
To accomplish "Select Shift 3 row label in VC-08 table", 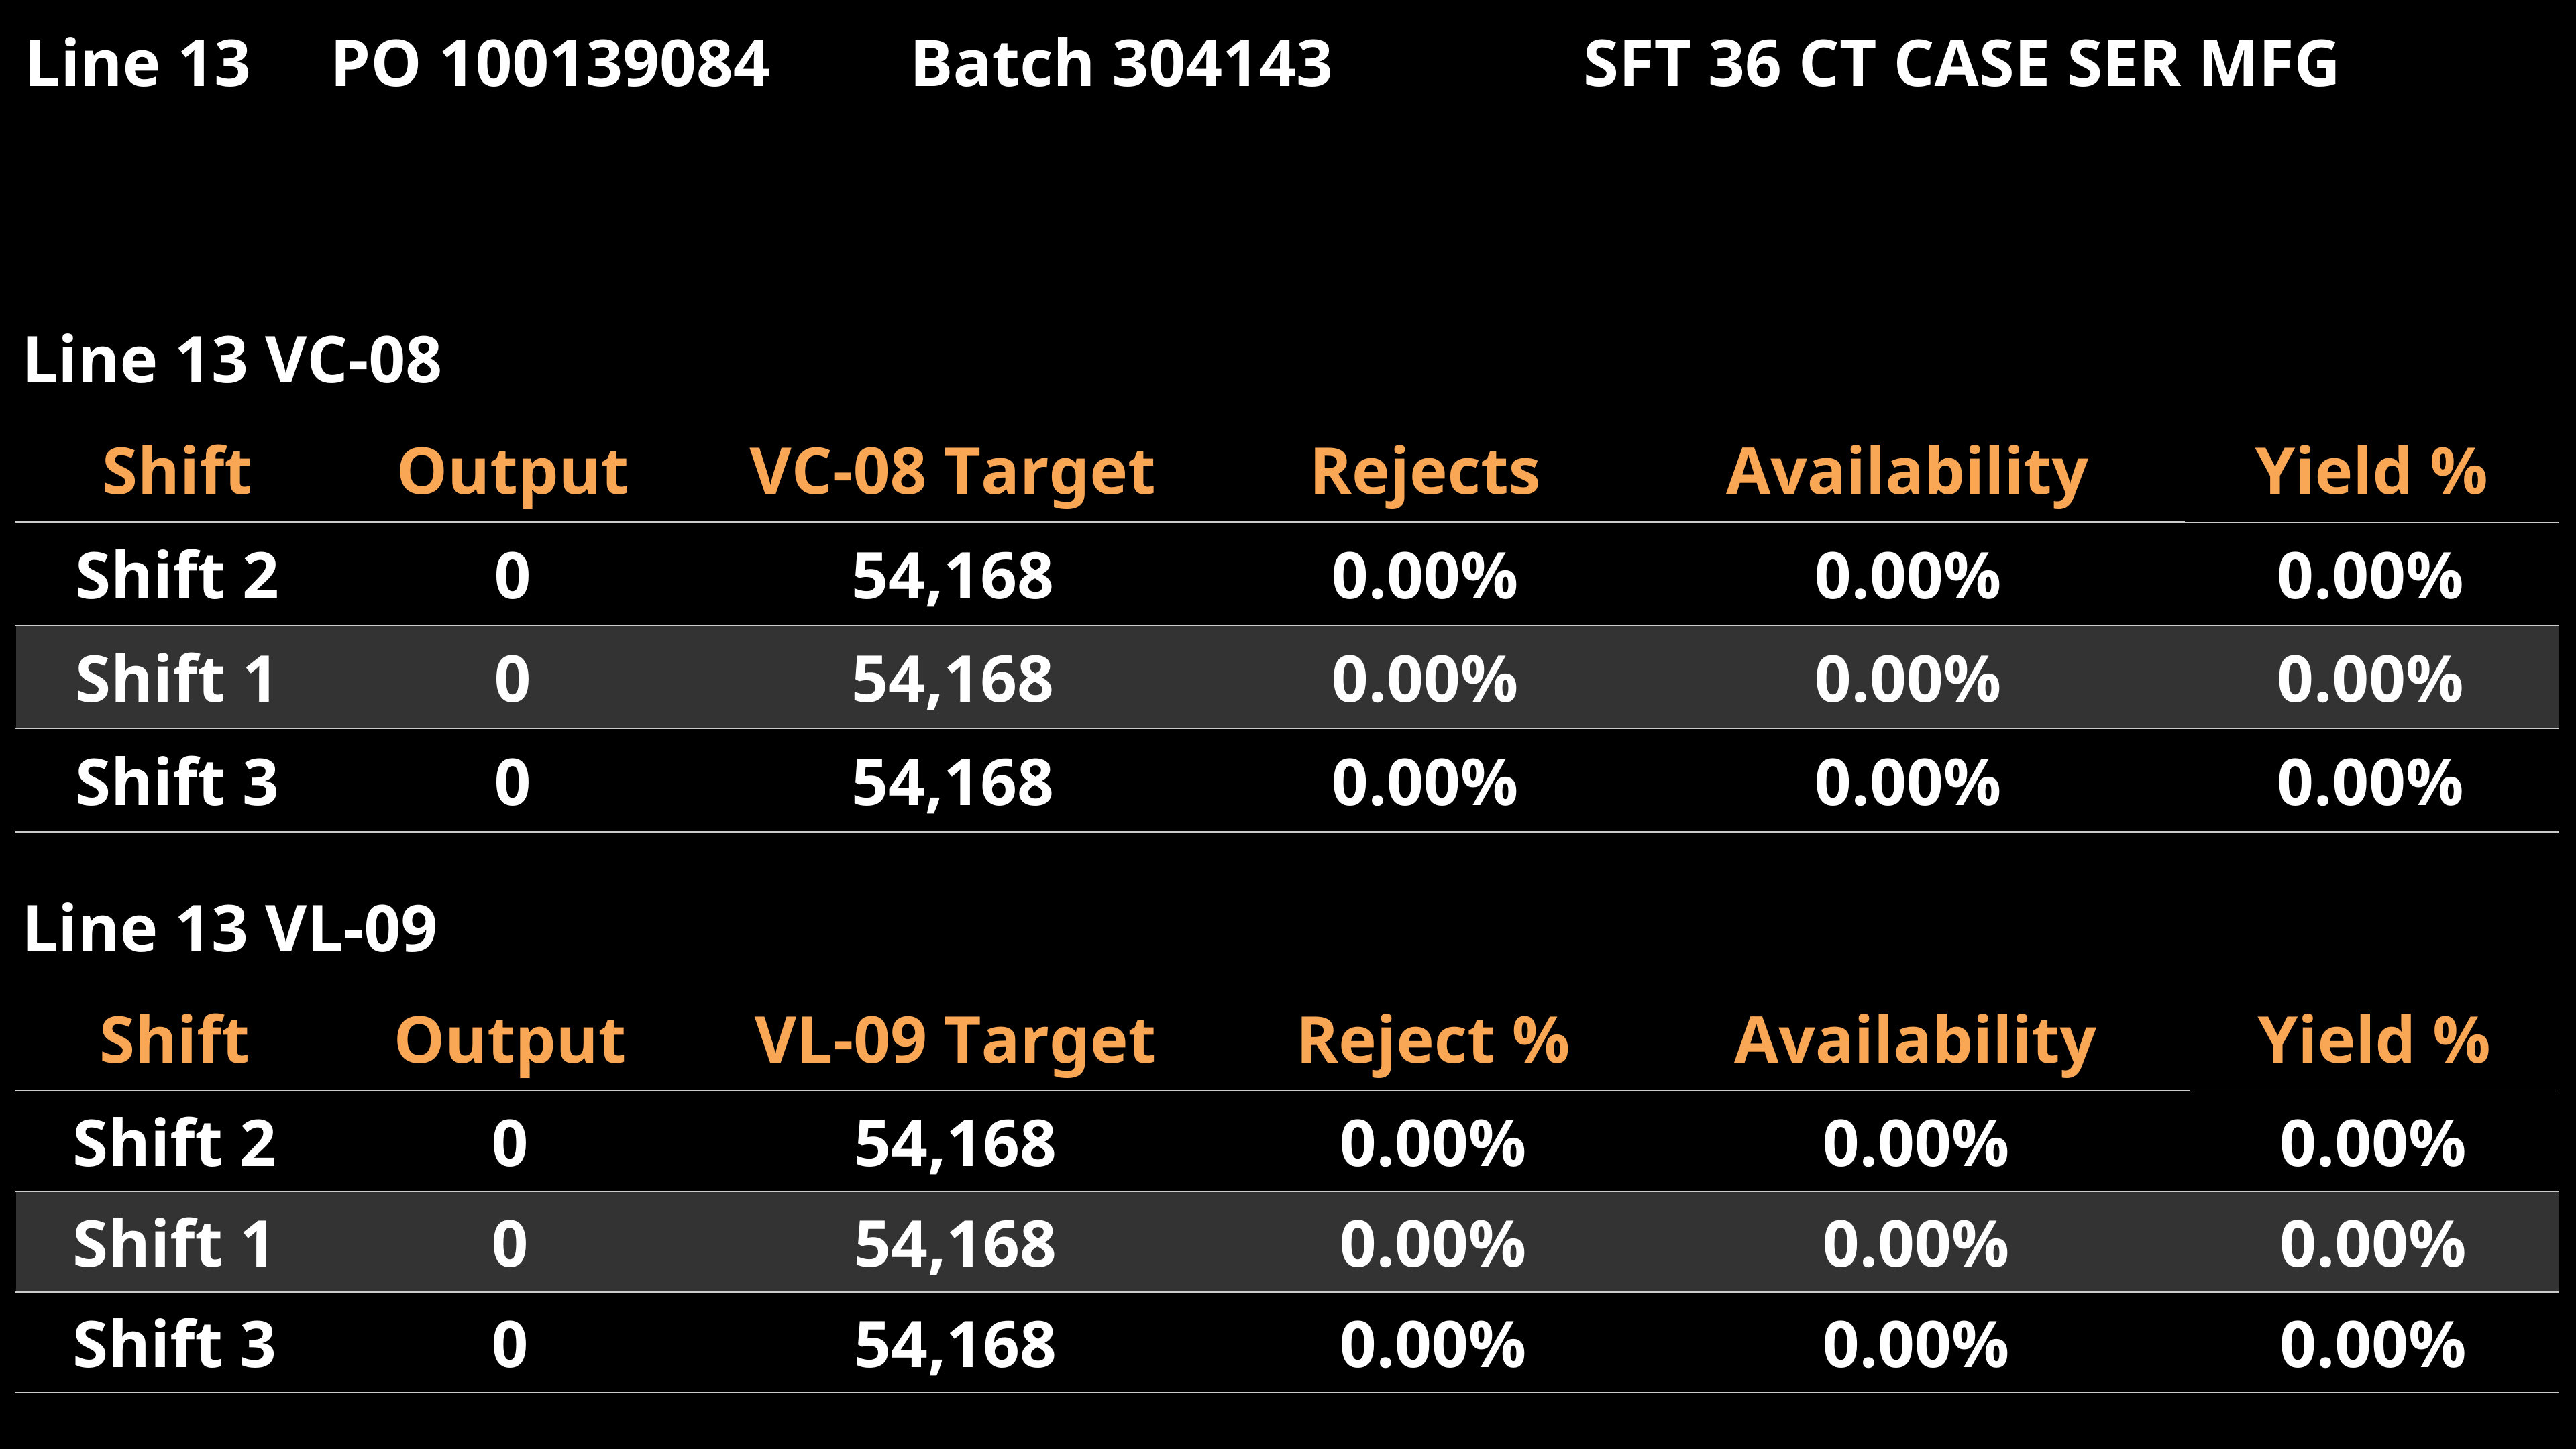I will (177, 783).
